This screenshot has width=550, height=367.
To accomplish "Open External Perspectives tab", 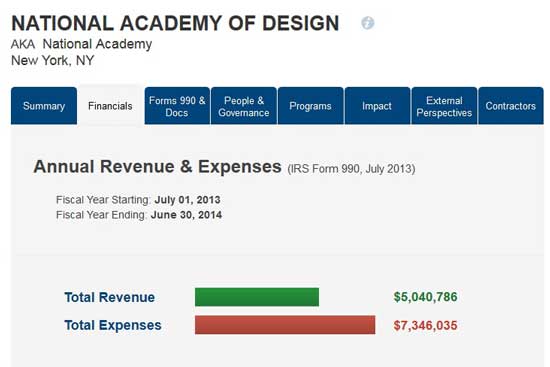I will (444, 106).
